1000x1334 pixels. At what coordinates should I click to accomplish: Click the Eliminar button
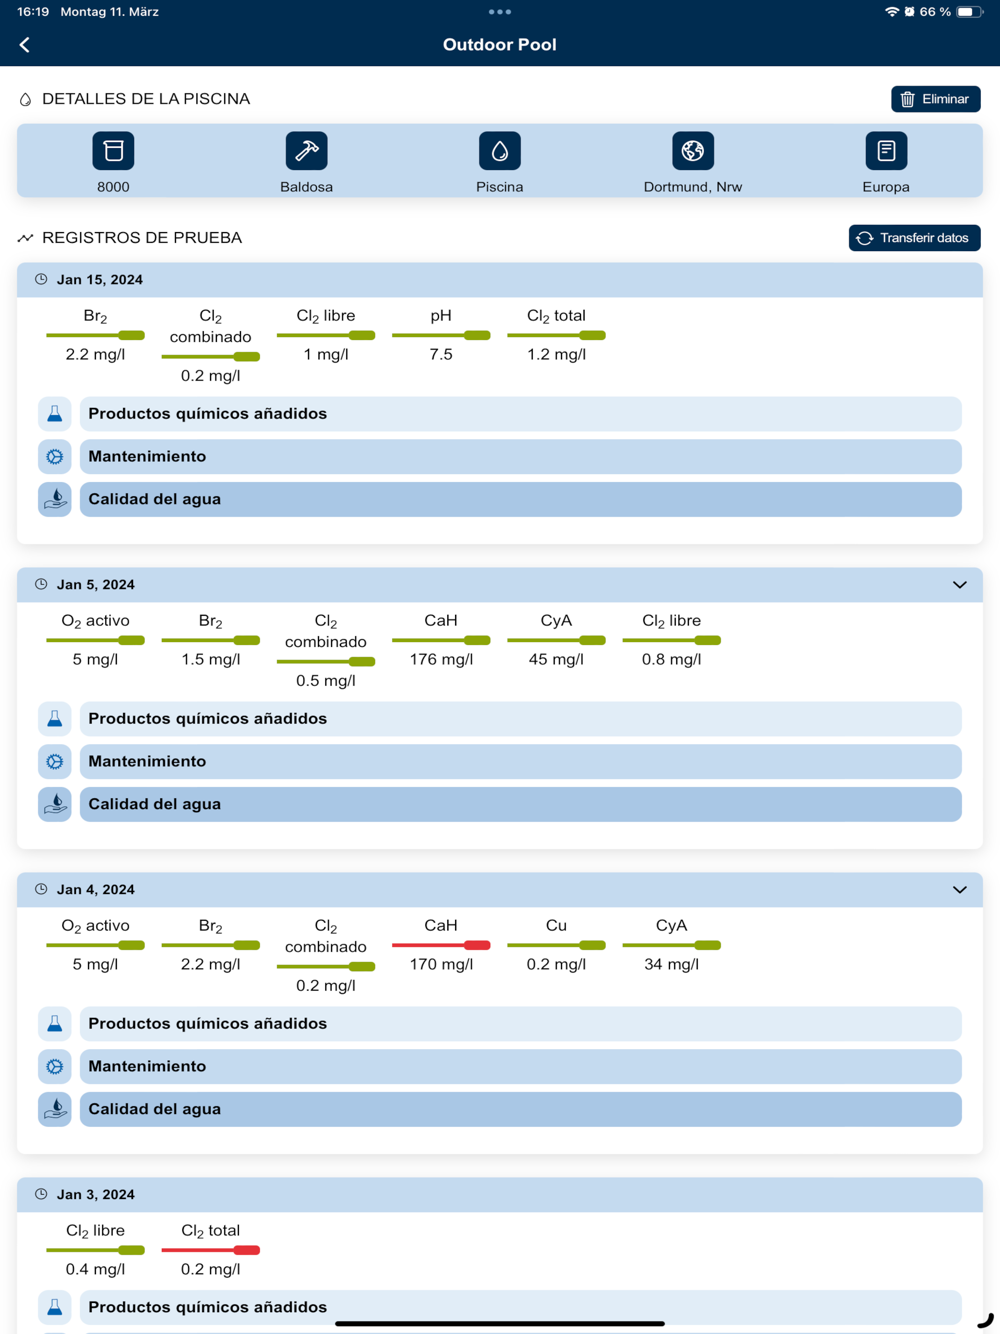pos(936,99)
